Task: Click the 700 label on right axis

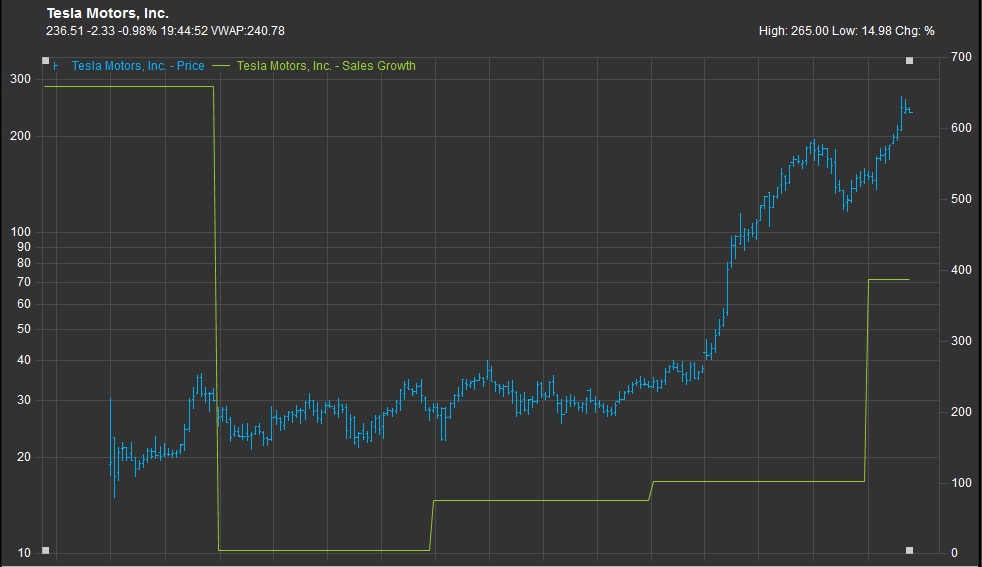Action: [961, 56]
